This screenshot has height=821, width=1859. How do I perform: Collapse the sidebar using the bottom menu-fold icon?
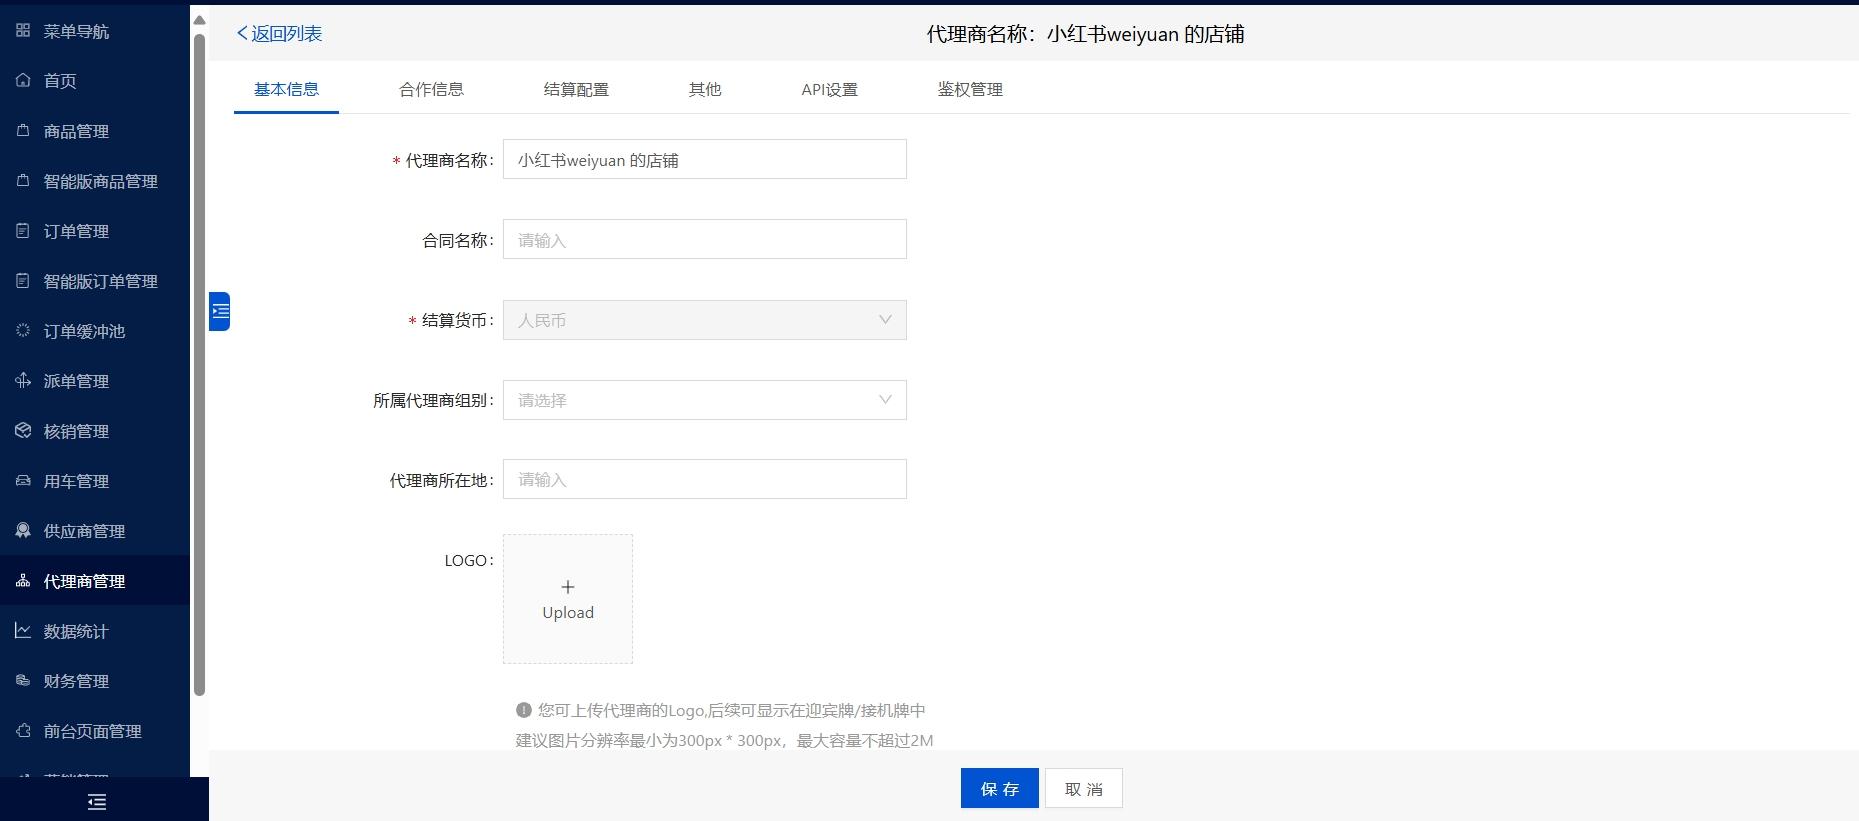[x=97, y=801]
